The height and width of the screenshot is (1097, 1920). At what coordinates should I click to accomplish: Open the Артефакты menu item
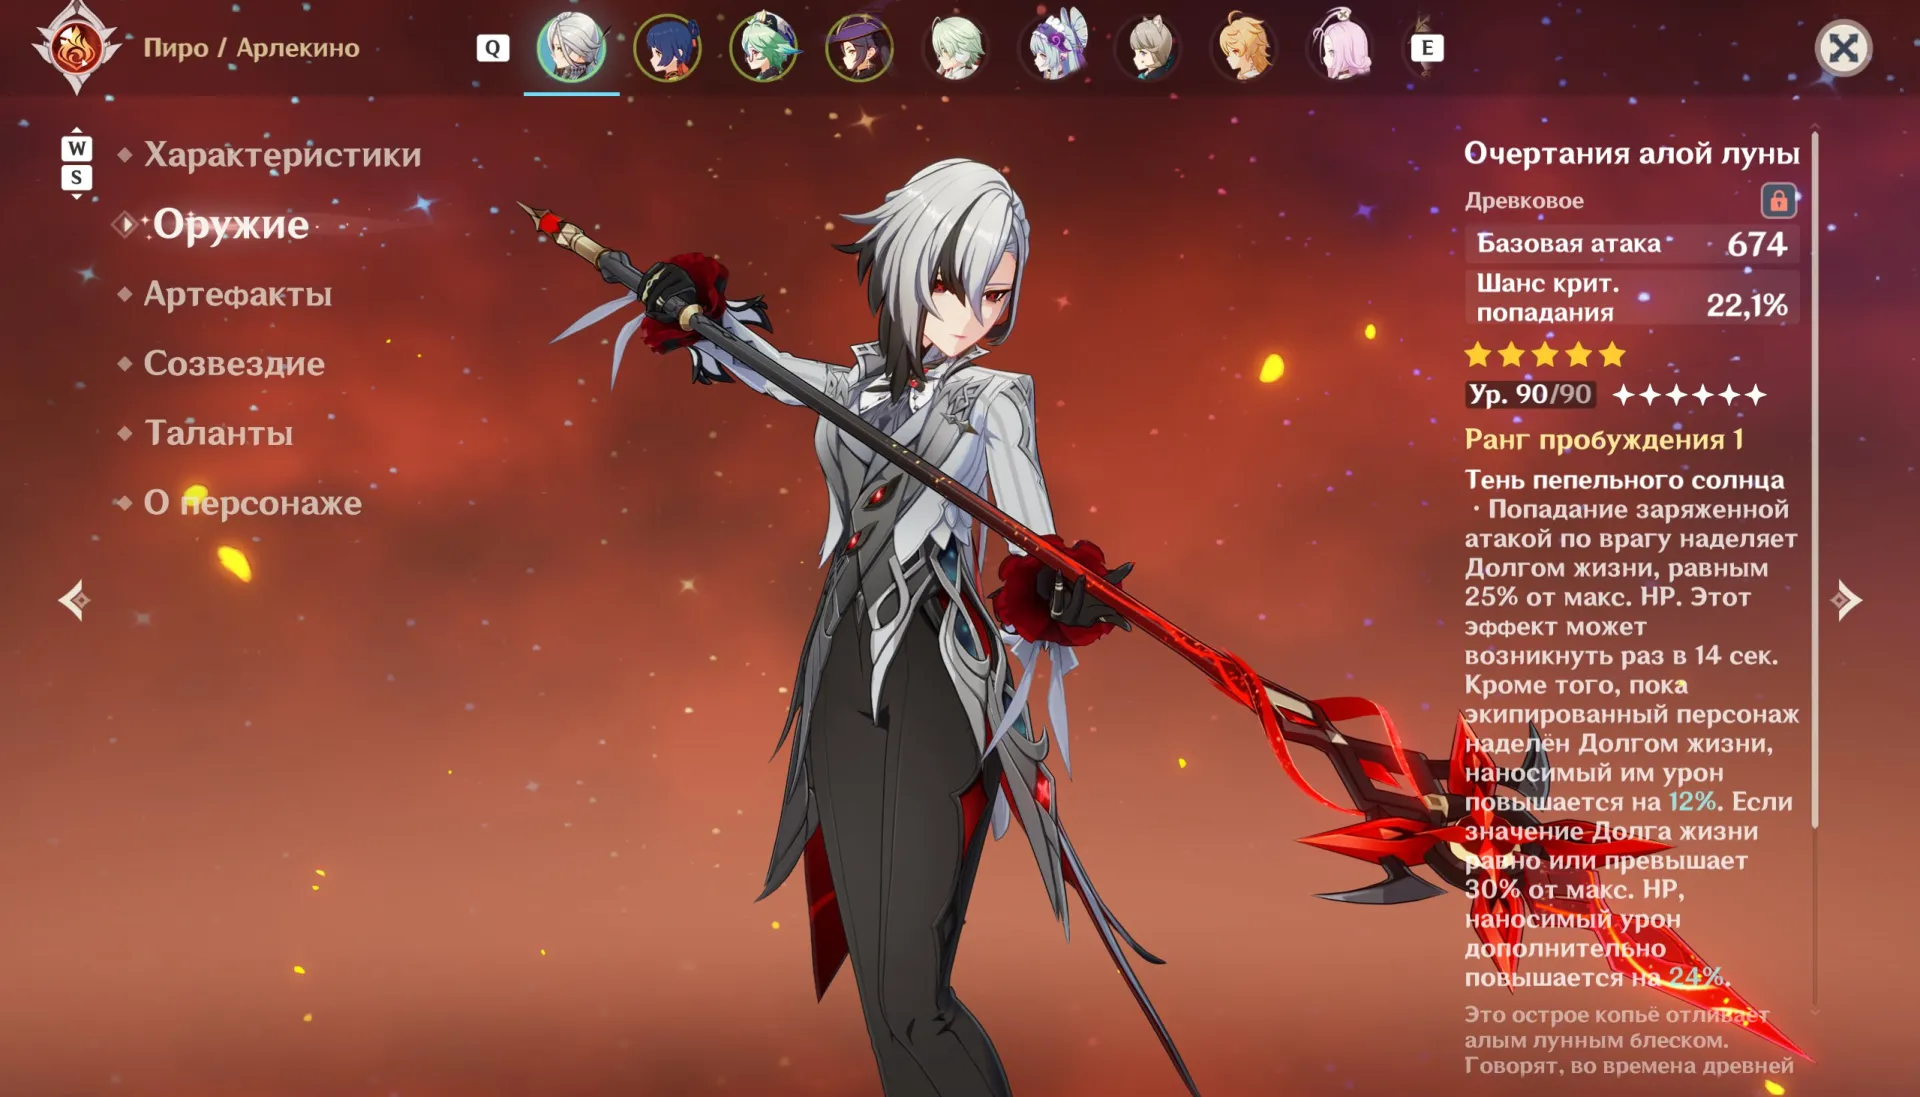coord(238,294)
